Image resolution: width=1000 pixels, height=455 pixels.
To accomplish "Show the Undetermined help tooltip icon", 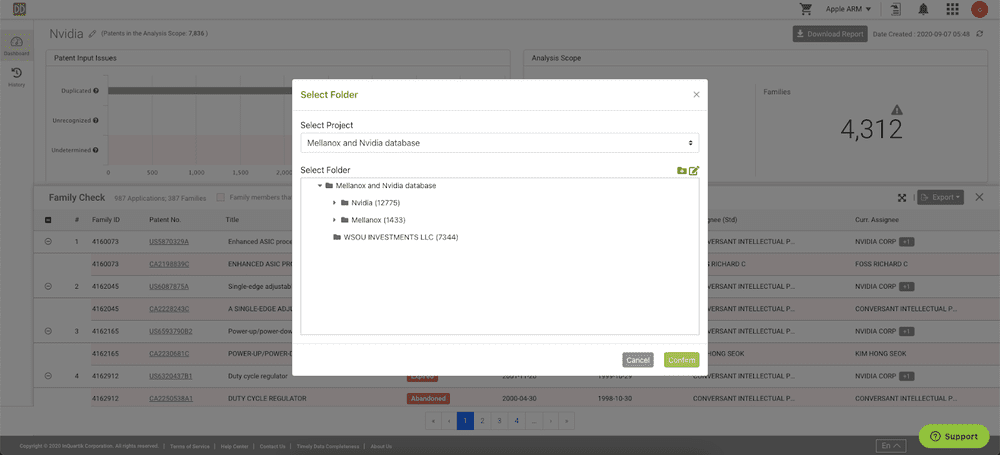I will pyautogui.click(x=96, y=150).
